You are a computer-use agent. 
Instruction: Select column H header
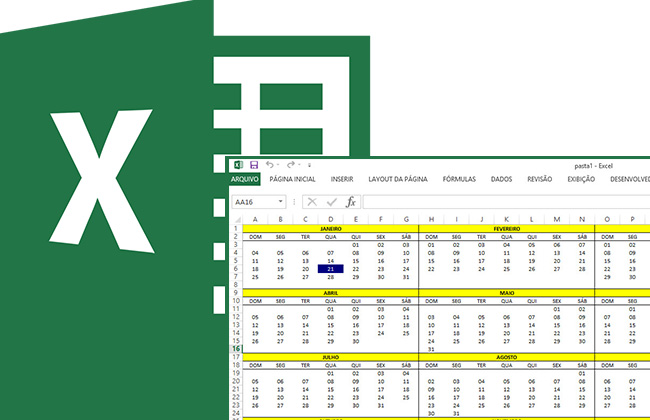coord(431,219)
